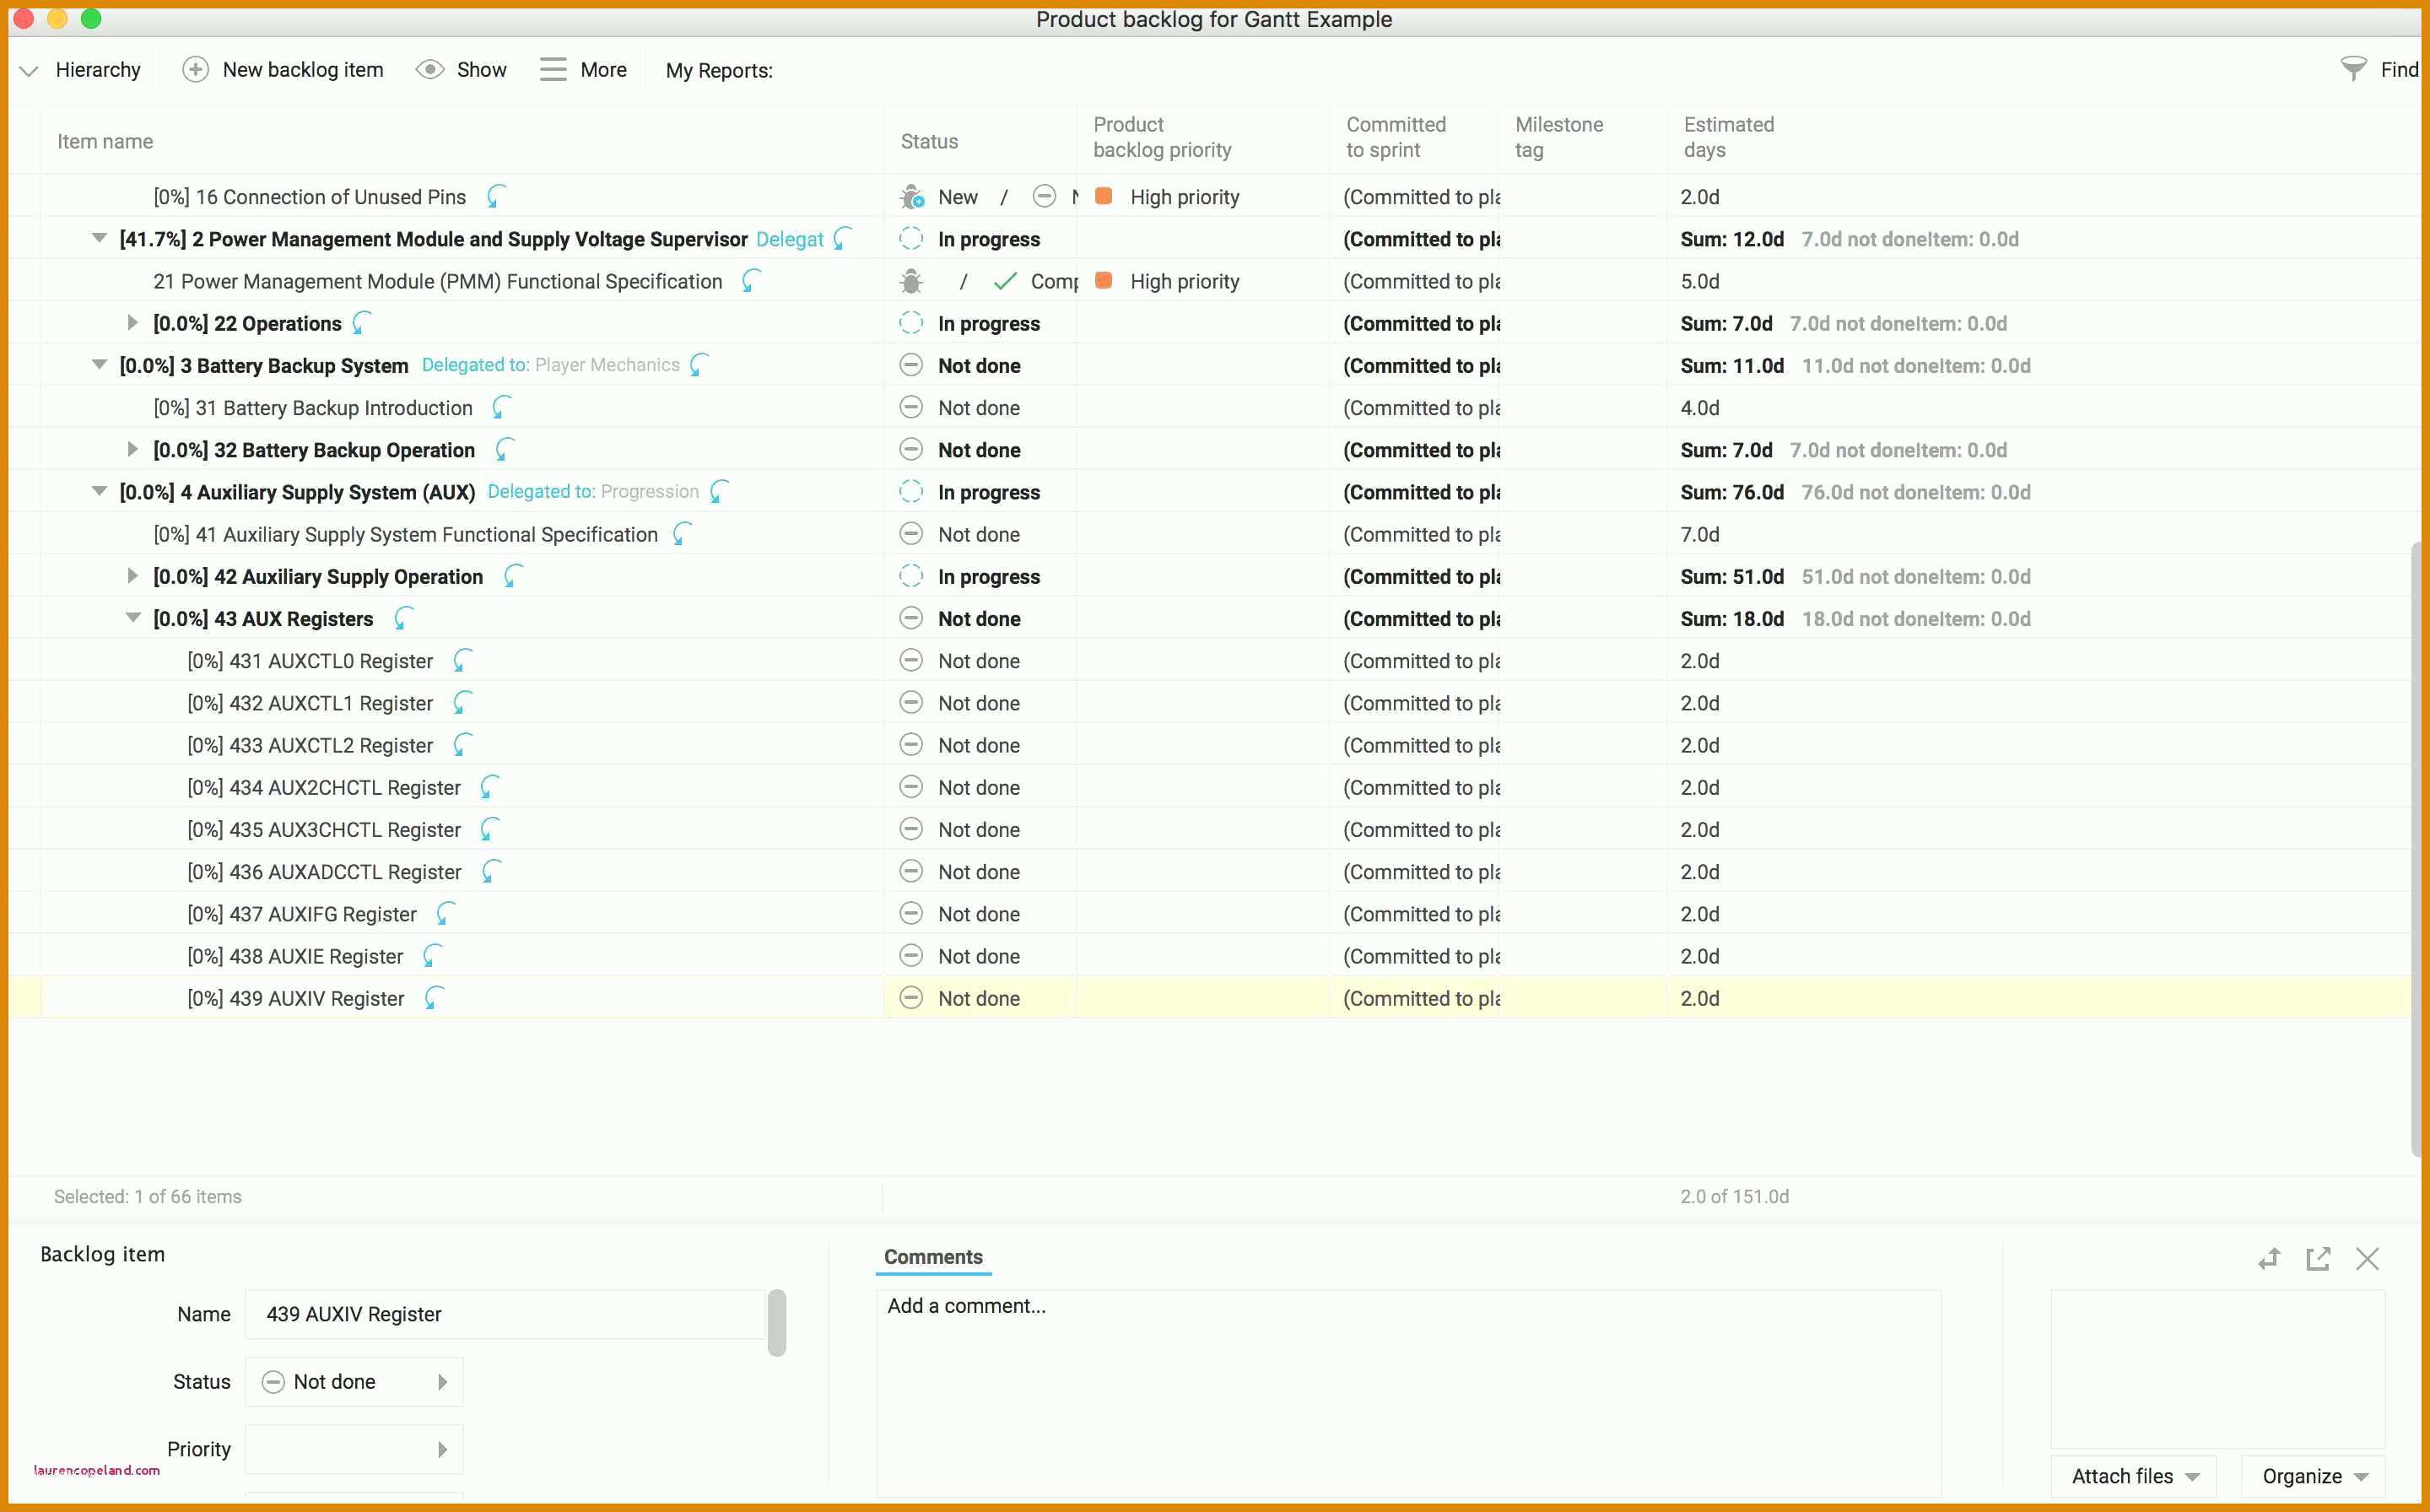2430x1512 pixels.
Task: Click the Not done icon for 3 Battery Backup System
Action: pyautogui.click(x=911, y=365)
